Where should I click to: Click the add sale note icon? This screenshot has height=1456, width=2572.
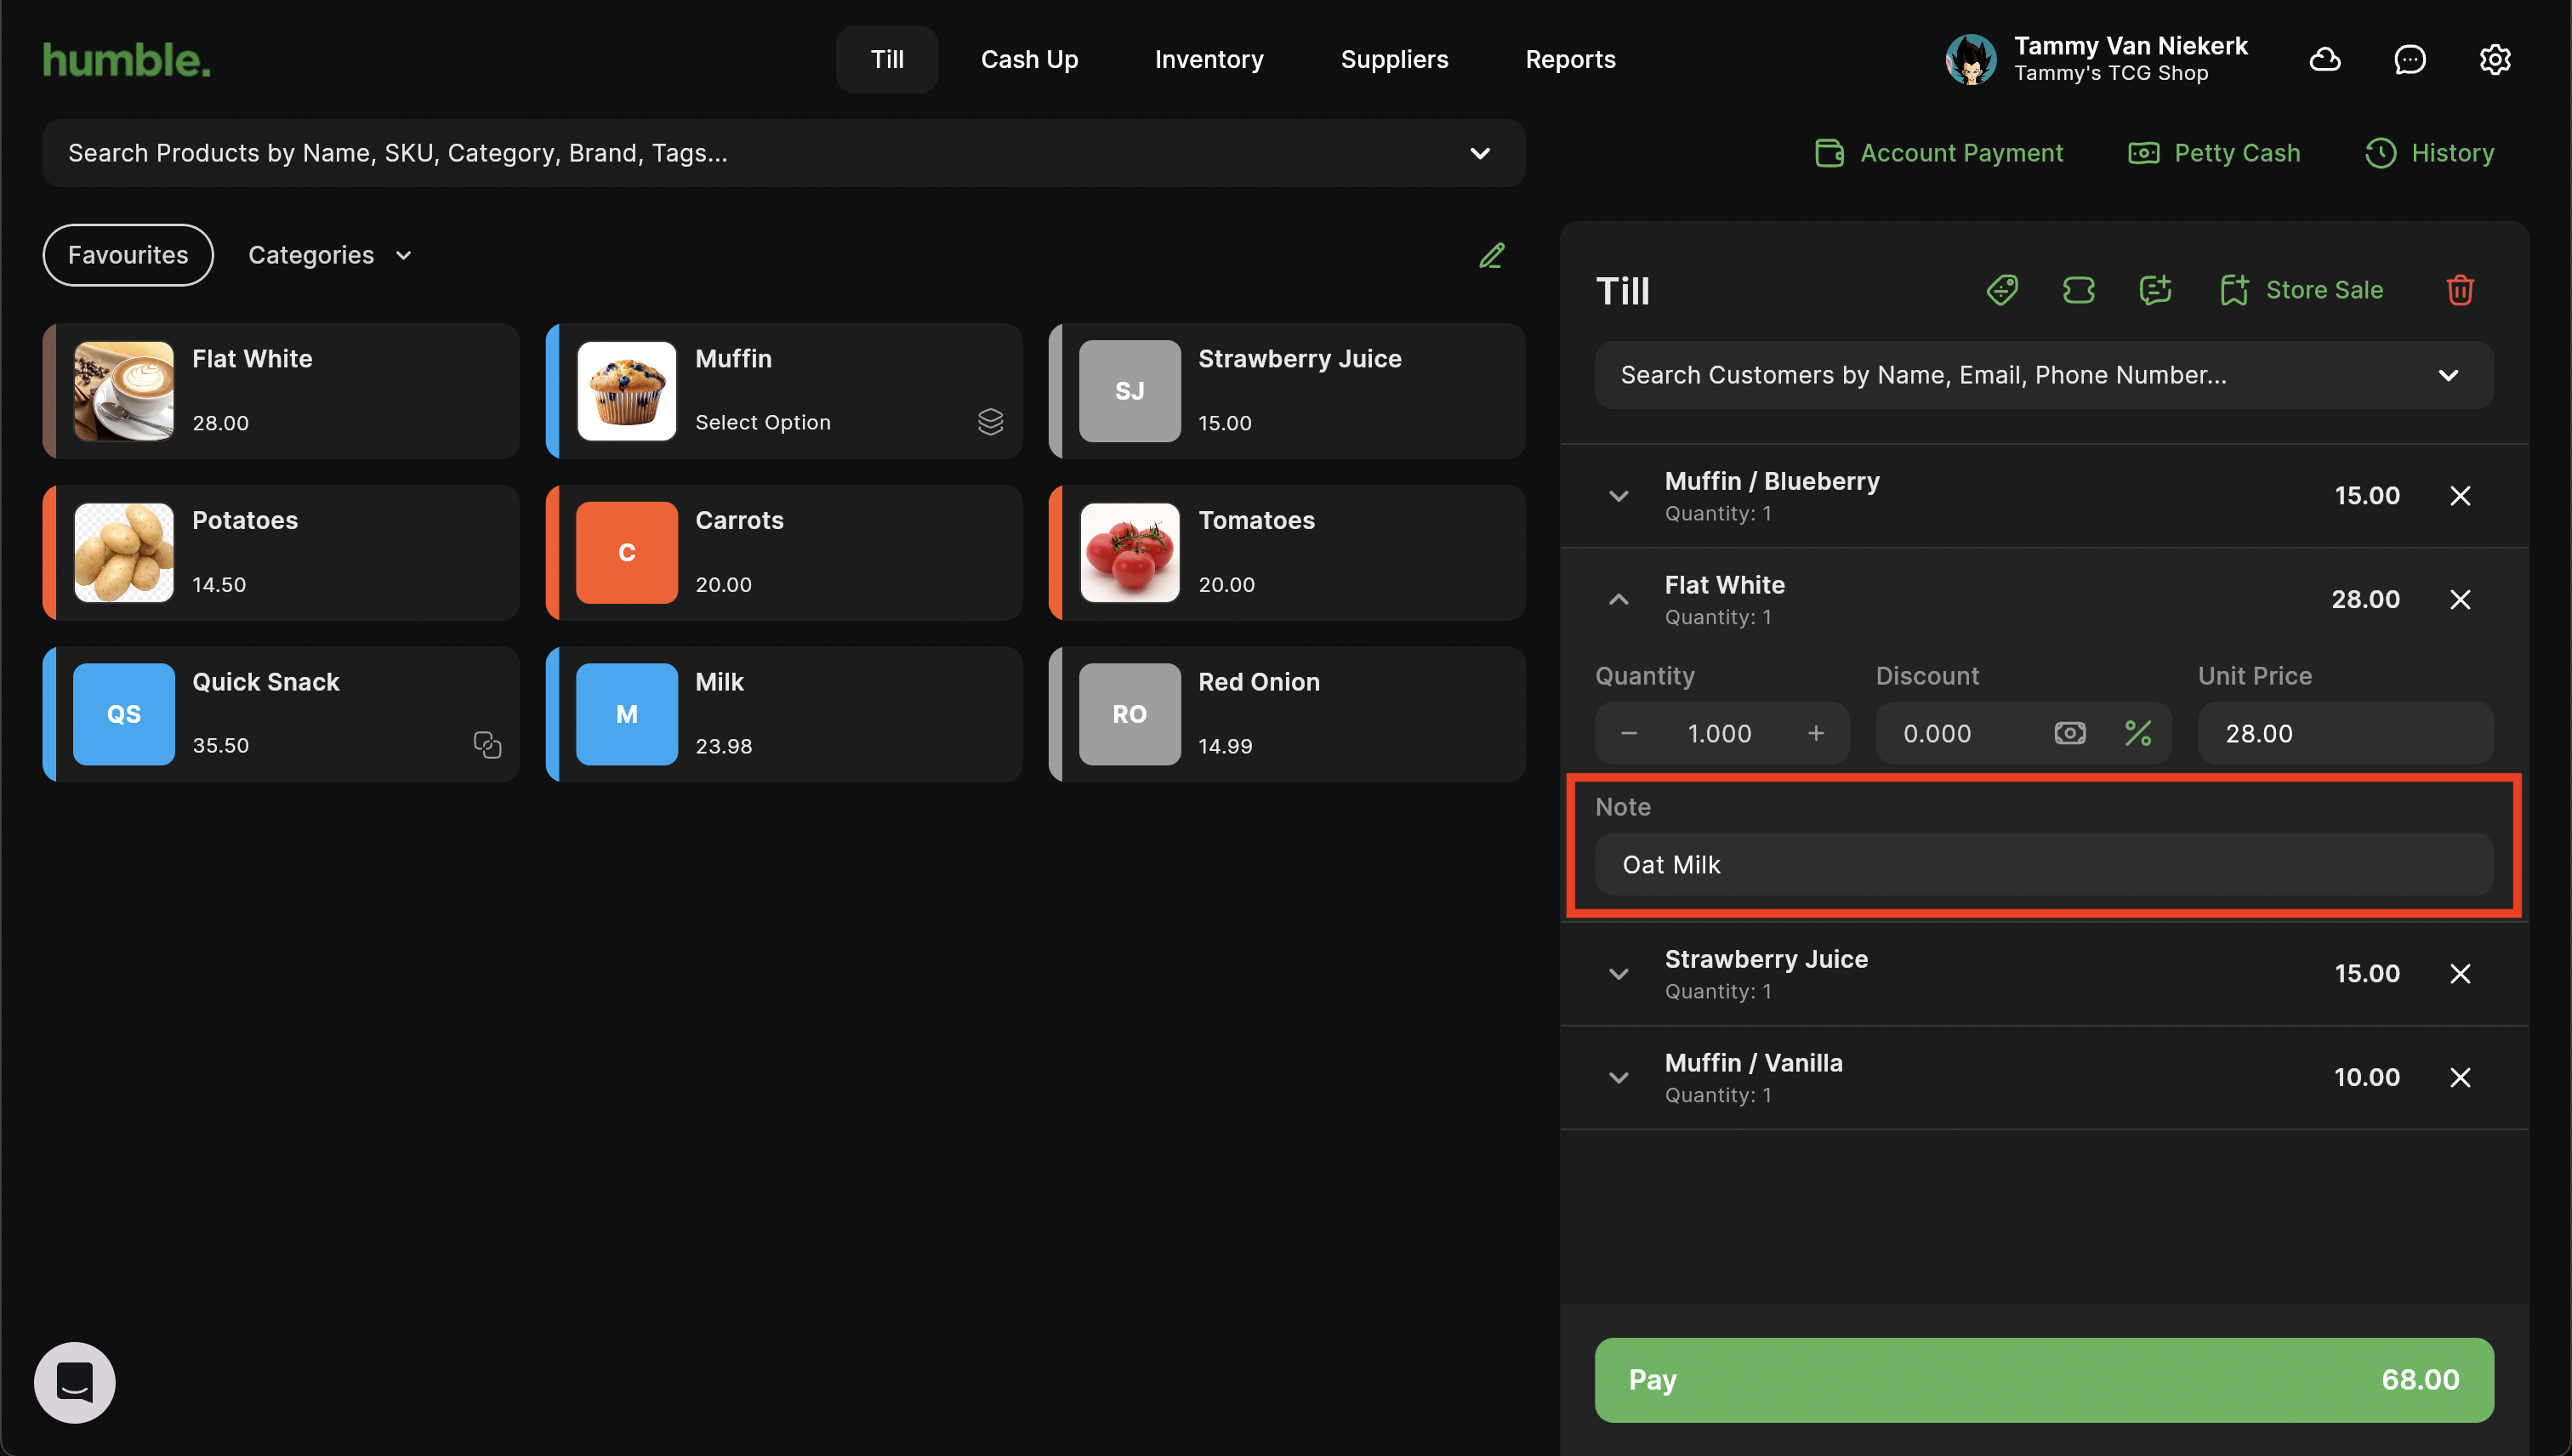click(2155, 290)
